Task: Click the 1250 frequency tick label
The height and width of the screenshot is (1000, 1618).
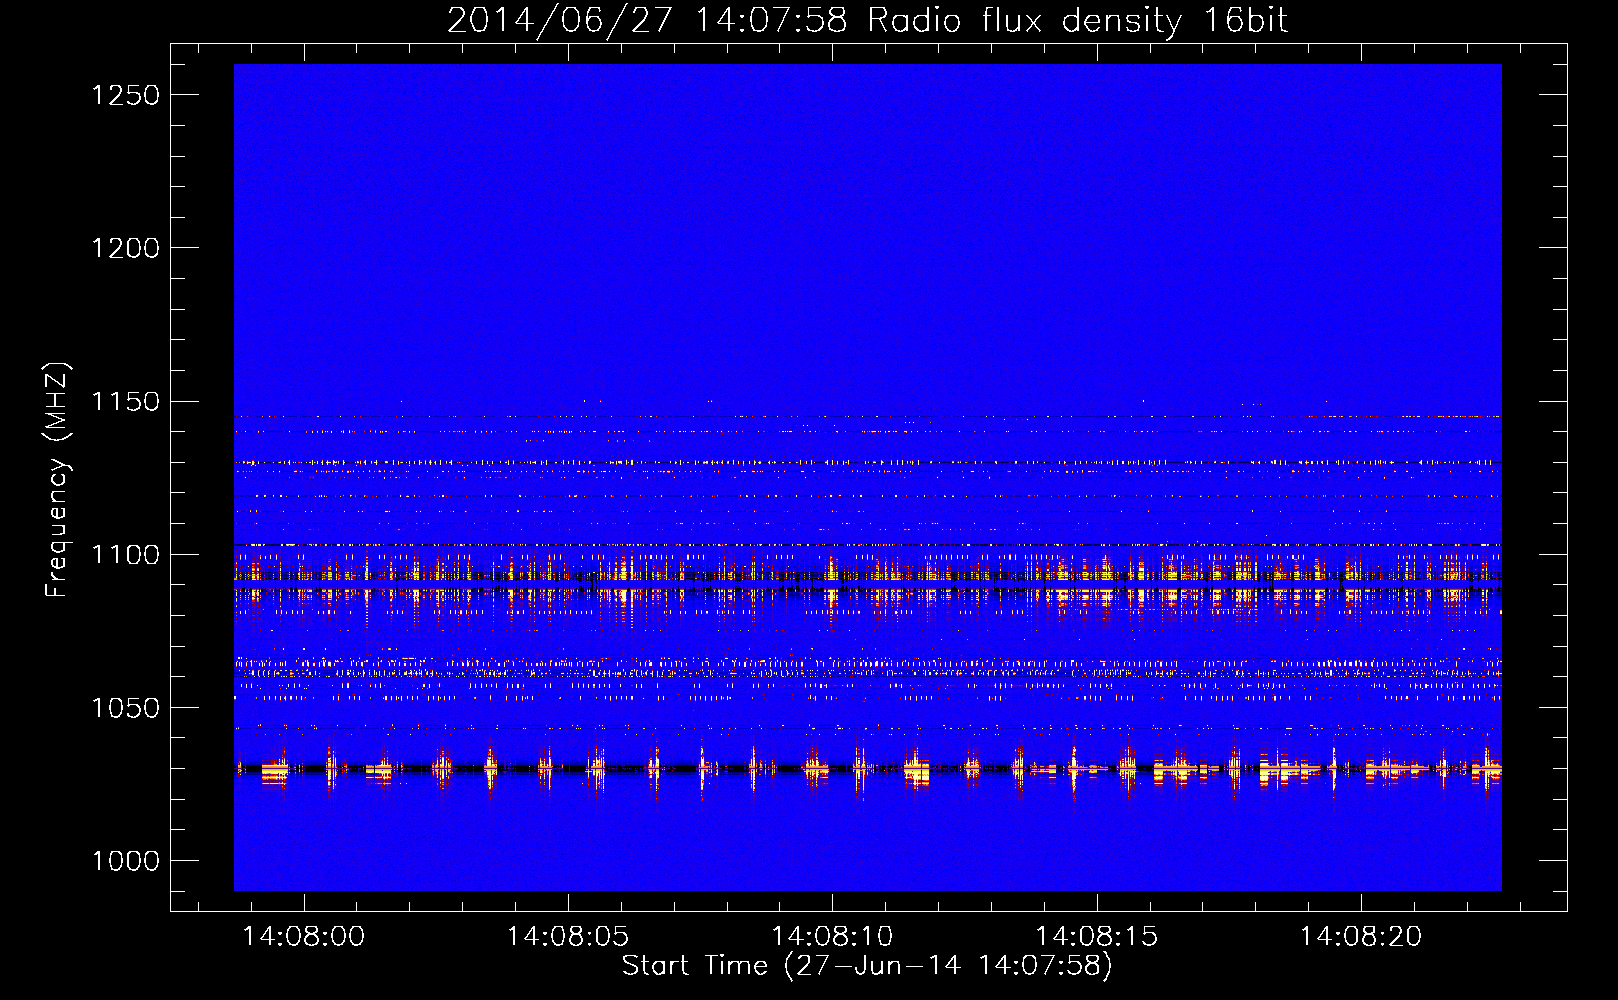Action: pos(126,95)
